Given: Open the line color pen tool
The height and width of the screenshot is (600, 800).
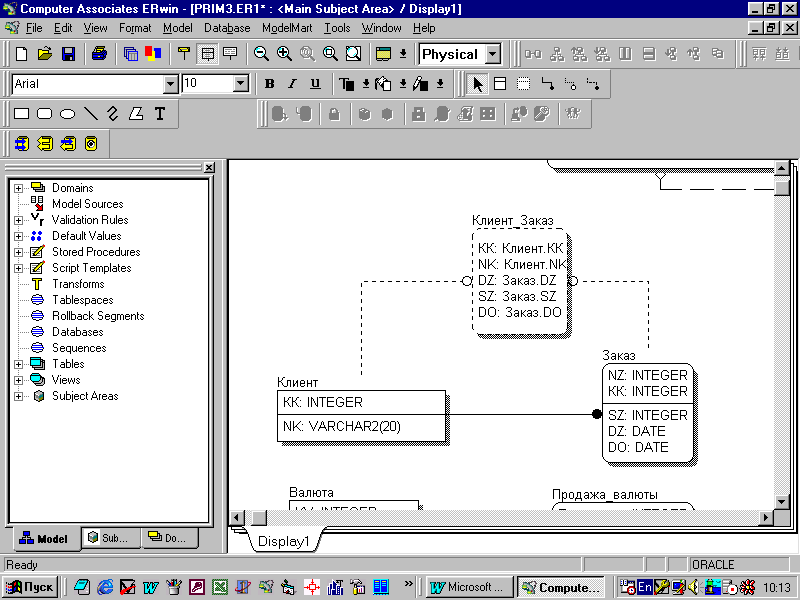Looking at the screenshot, I should pyautogui.click(x=420, y=84).
